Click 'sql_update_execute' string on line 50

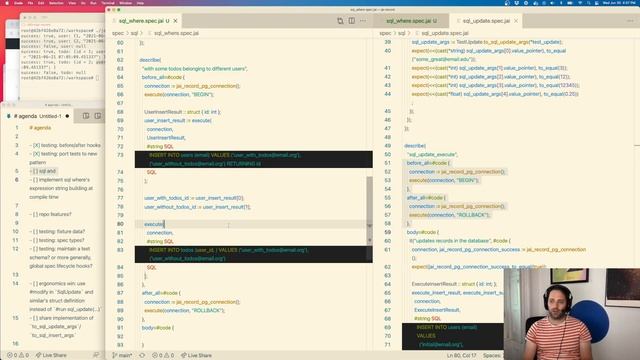click(432, 154)
